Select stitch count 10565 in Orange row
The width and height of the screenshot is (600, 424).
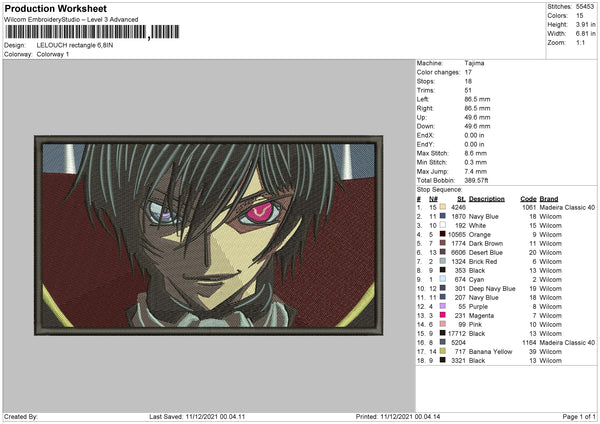(457, 234)
